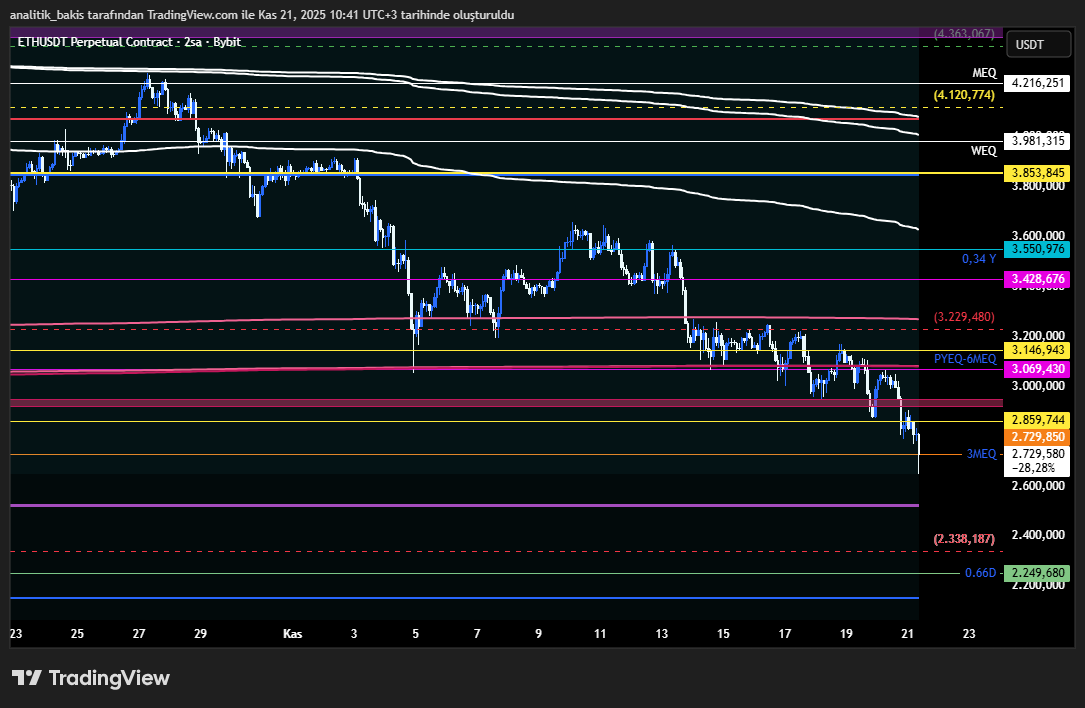
Task: Open the USDT currency selector
Action: pyautogui.click(x=1038, y=44)
